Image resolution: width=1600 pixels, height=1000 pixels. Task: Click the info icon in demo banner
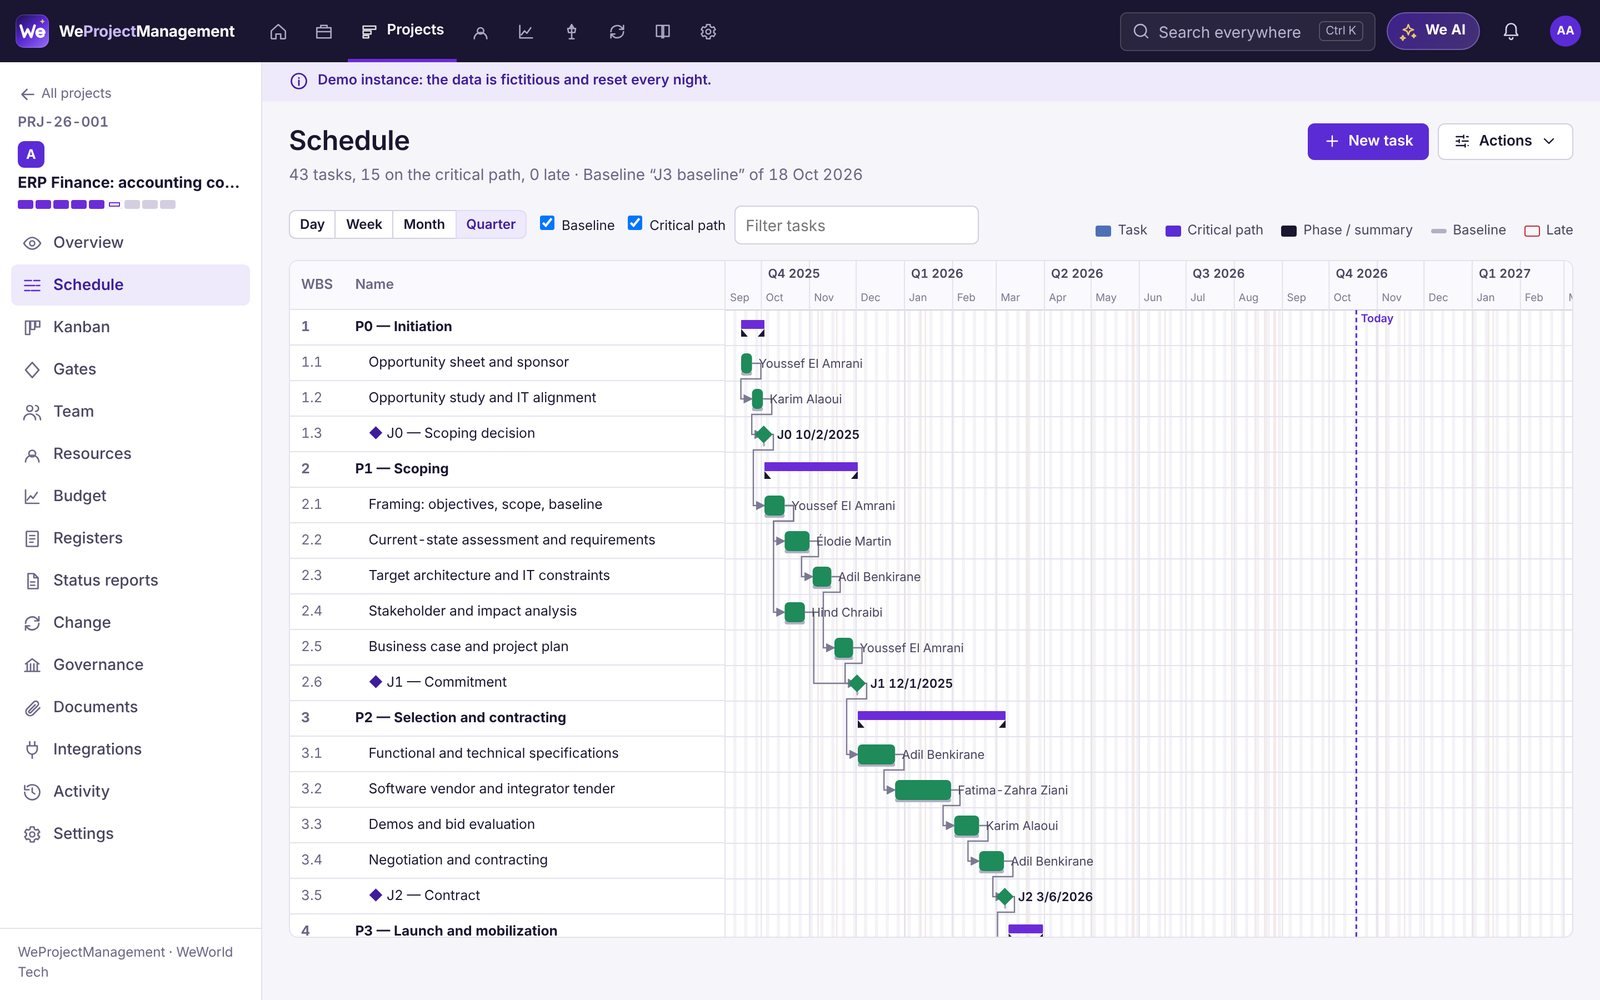tap(298, 81)
